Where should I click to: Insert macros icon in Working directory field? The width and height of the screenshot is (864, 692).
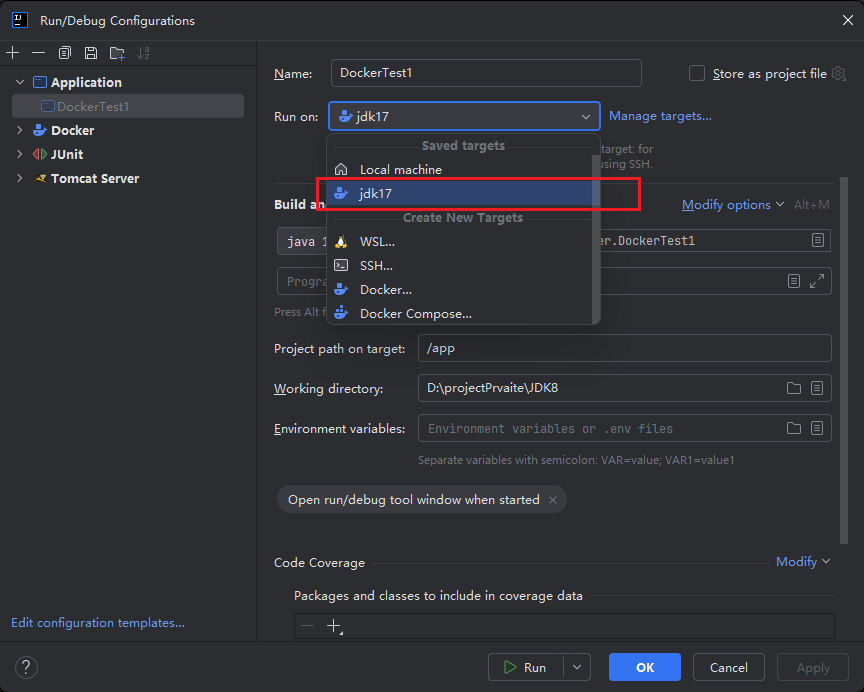click(x=817, y=388)
